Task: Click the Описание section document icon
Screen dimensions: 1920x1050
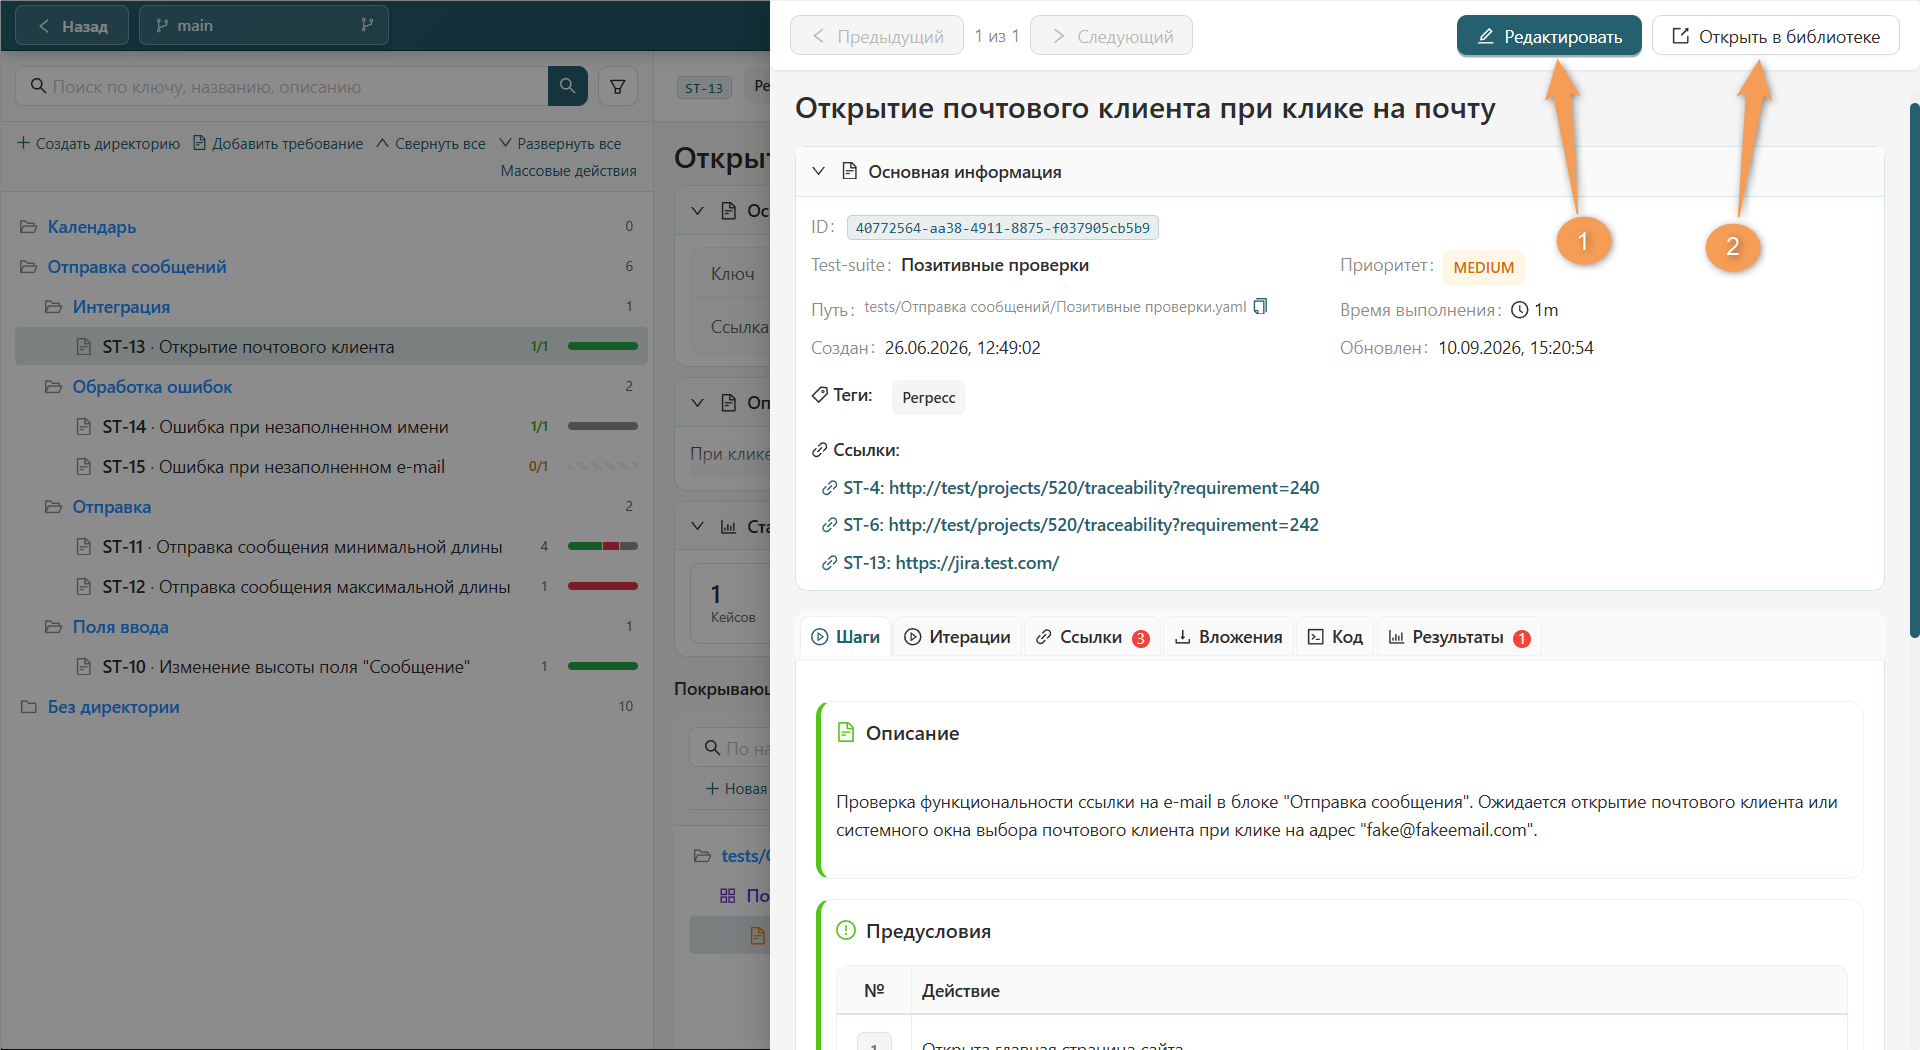Action: pyautogui.click(x=846, y=732)
